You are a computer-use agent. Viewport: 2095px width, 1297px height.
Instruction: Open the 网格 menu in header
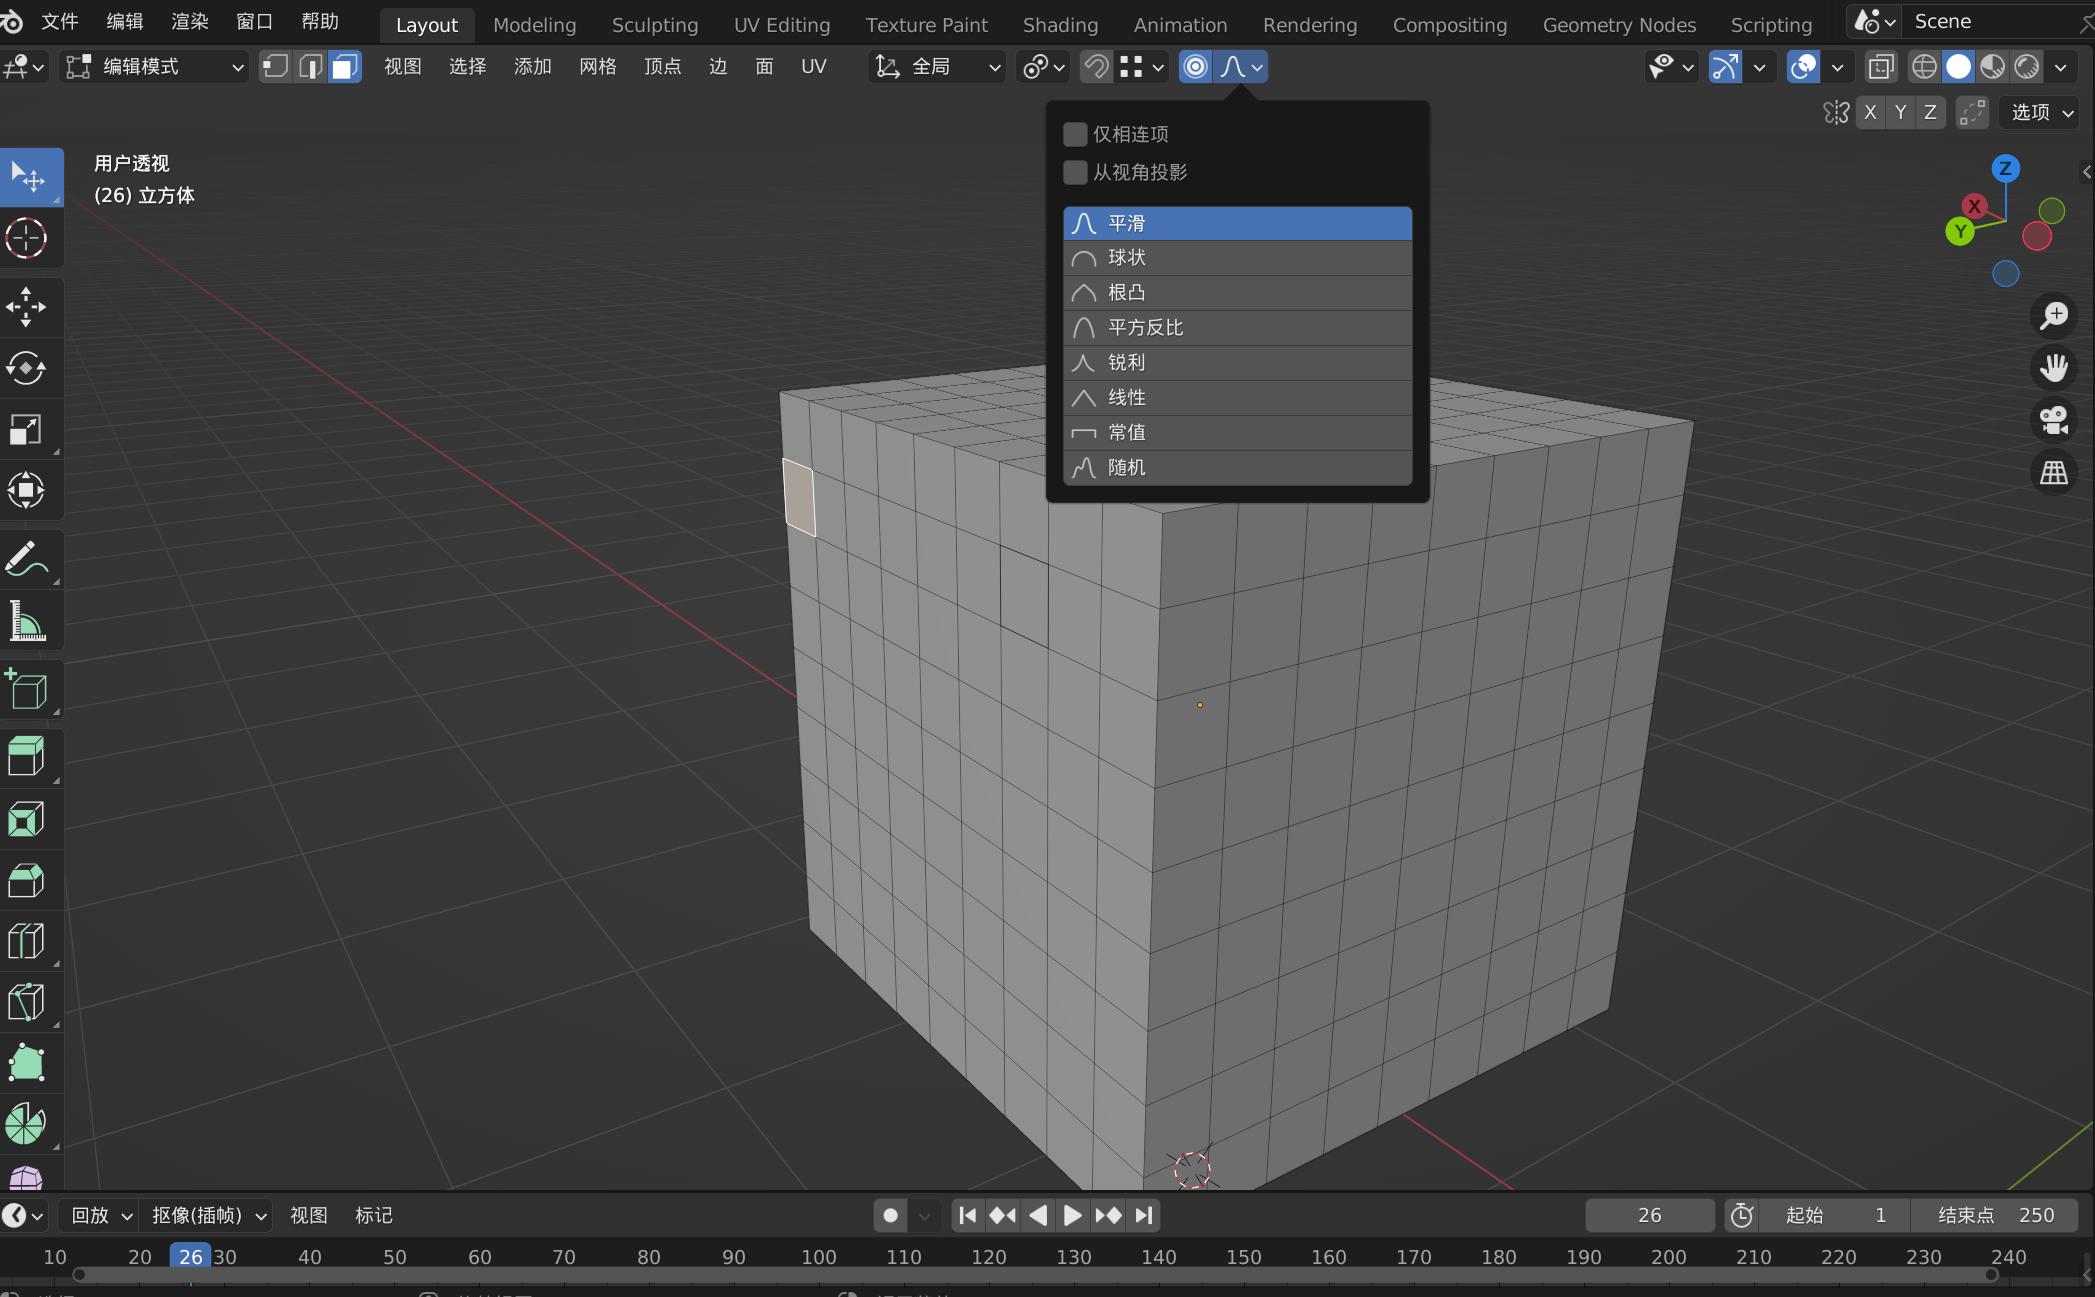coord(597,67)
